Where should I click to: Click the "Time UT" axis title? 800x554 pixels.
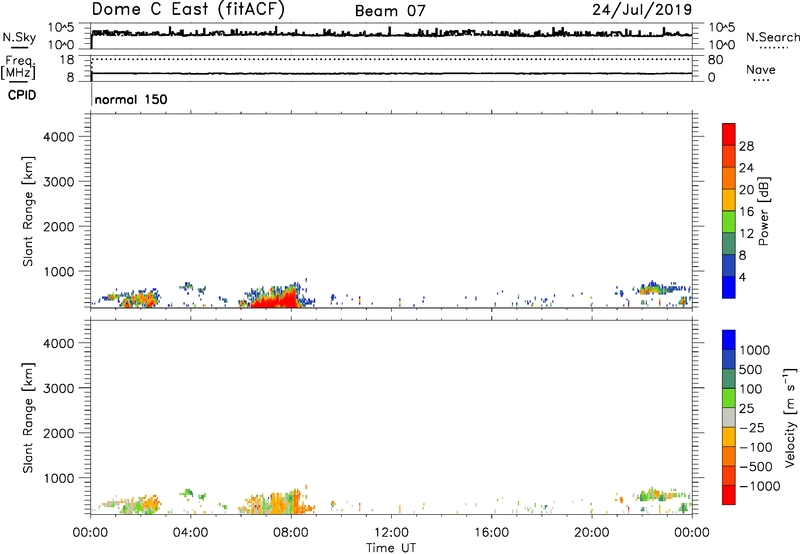click(x=391, y=548)
